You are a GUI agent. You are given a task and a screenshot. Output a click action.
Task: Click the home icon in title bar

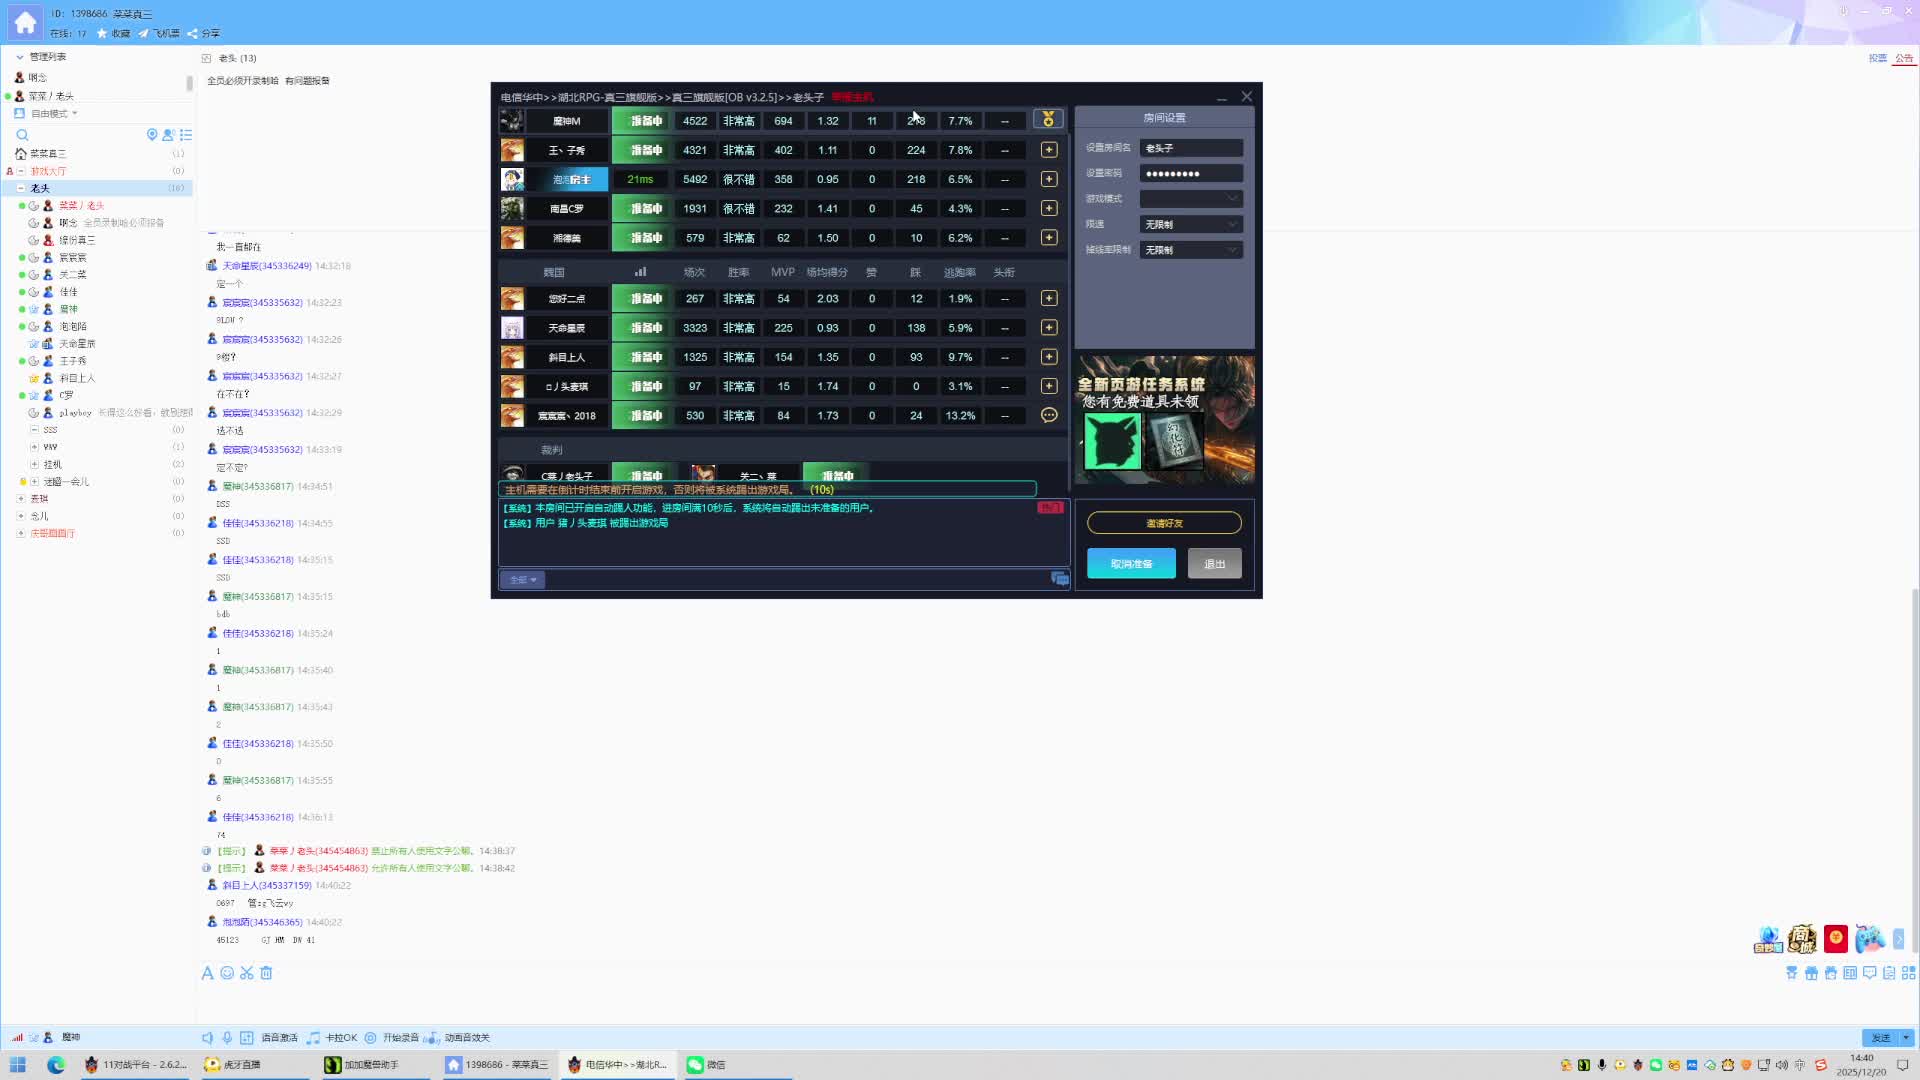click(x=25, y=22)
